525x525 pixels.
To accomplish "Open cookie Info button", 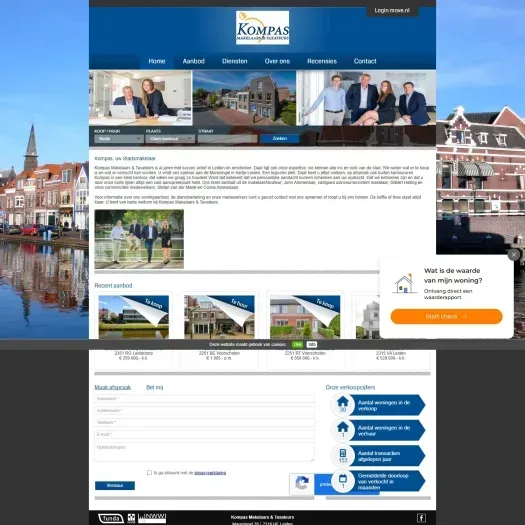I will click(312, 345).
